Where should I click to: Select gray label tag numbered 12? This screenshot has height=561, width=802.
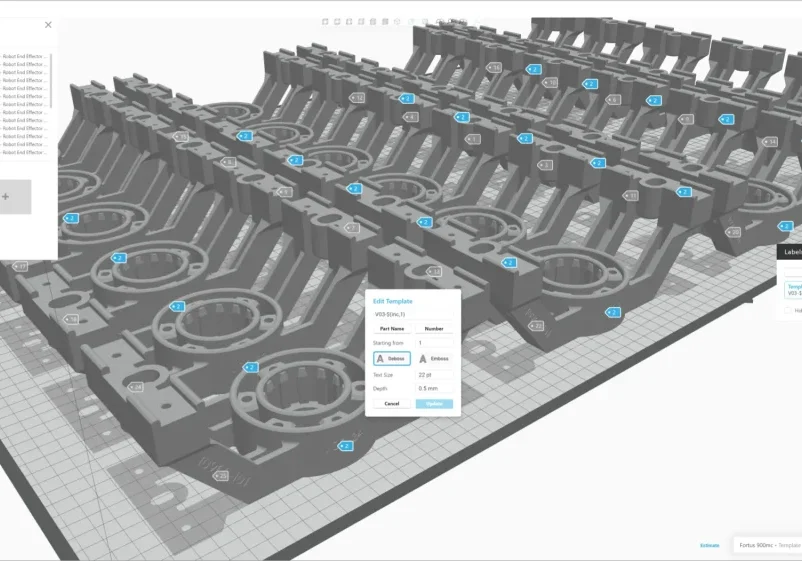tap(357, 97)
